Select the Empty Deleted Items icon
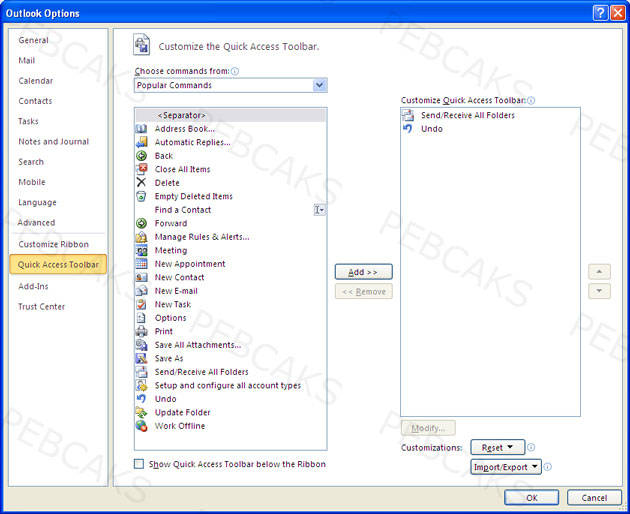 point(142,196)
